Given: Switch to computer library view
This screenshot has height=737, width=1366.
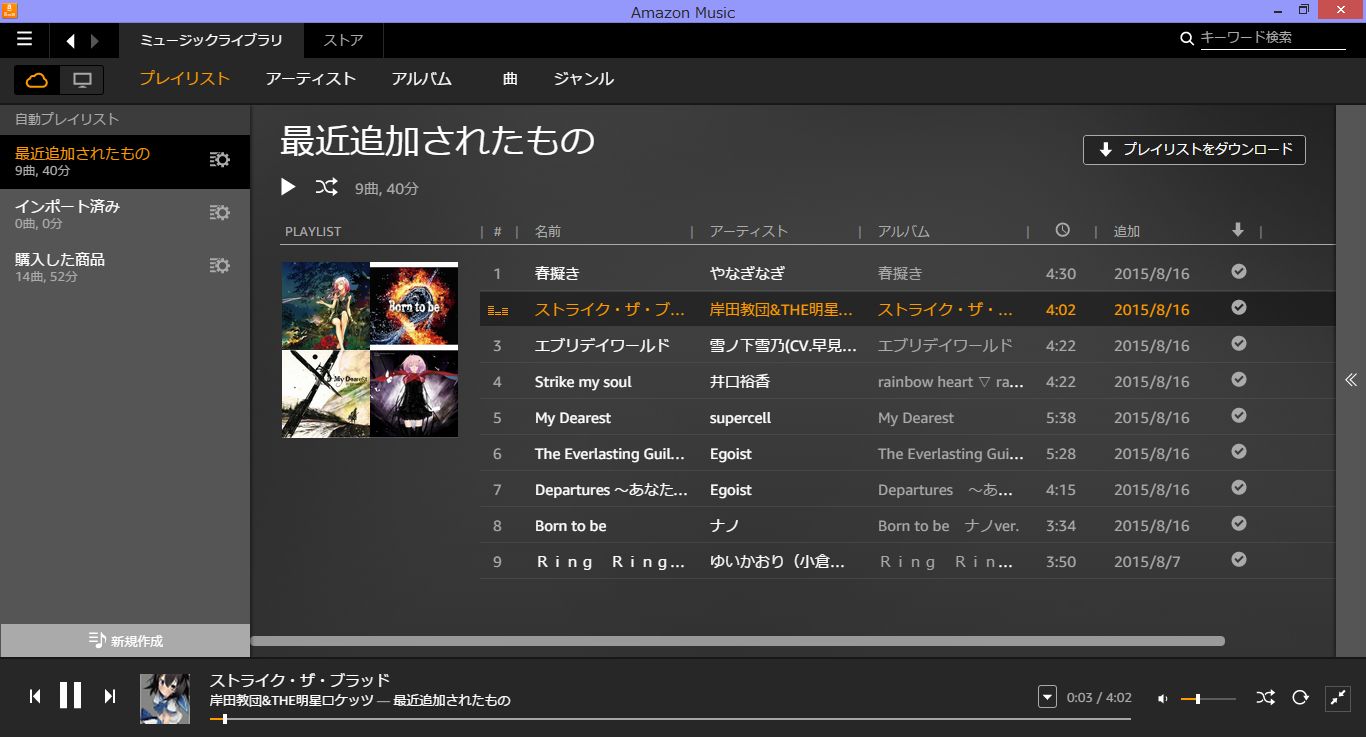Looking at the screenshot, I should tap(82, 80).
